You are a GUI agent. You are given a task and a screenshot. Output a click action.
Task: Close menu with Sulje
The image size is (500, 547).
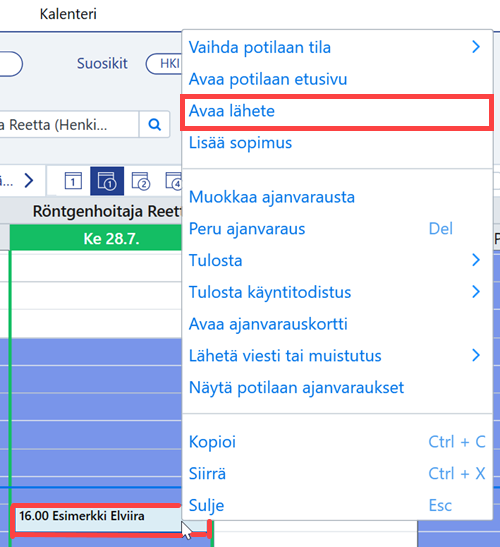(x=337, y=505)
